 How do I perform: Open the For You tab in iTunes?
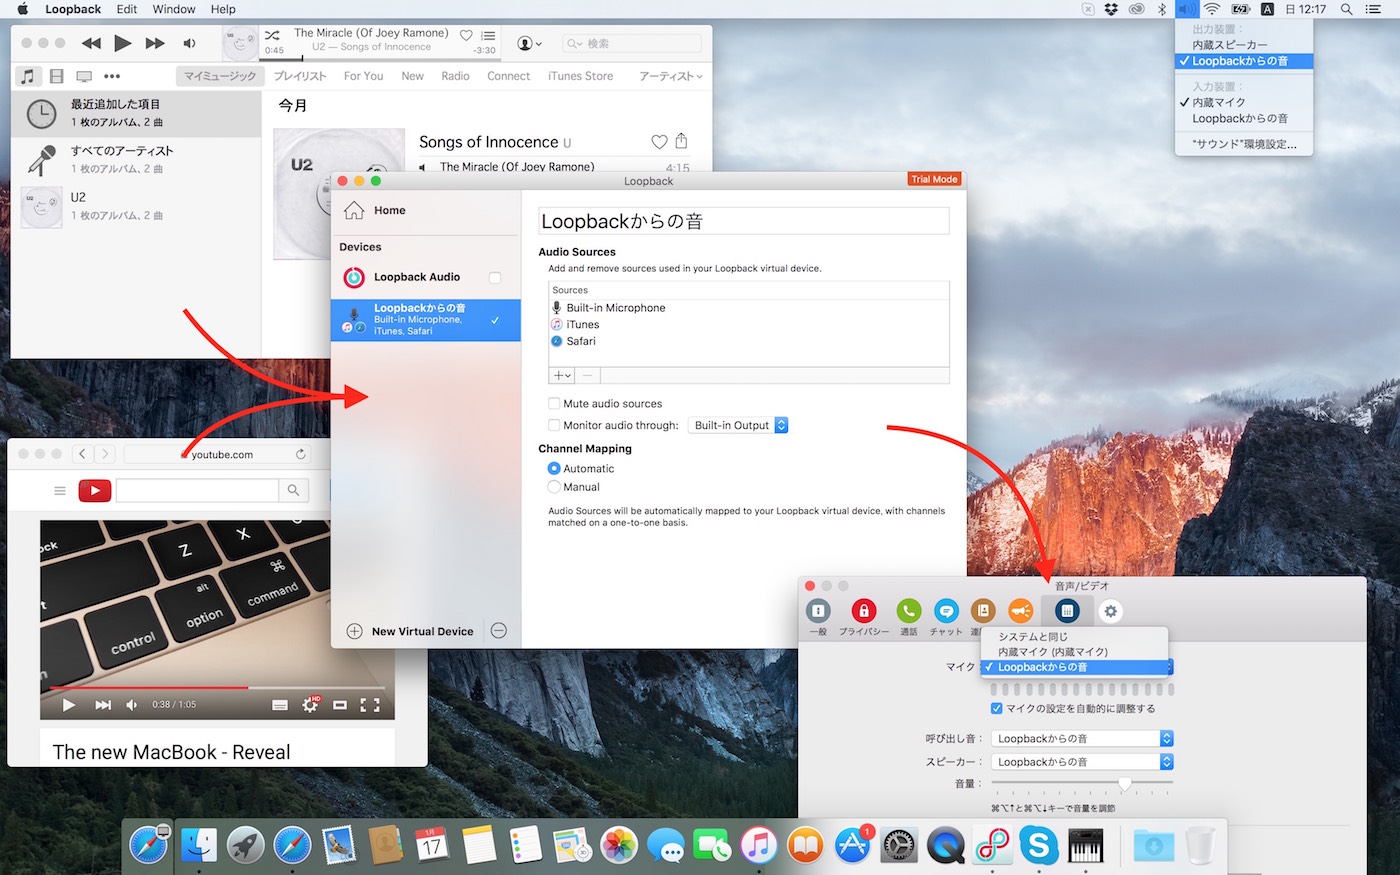364,76
